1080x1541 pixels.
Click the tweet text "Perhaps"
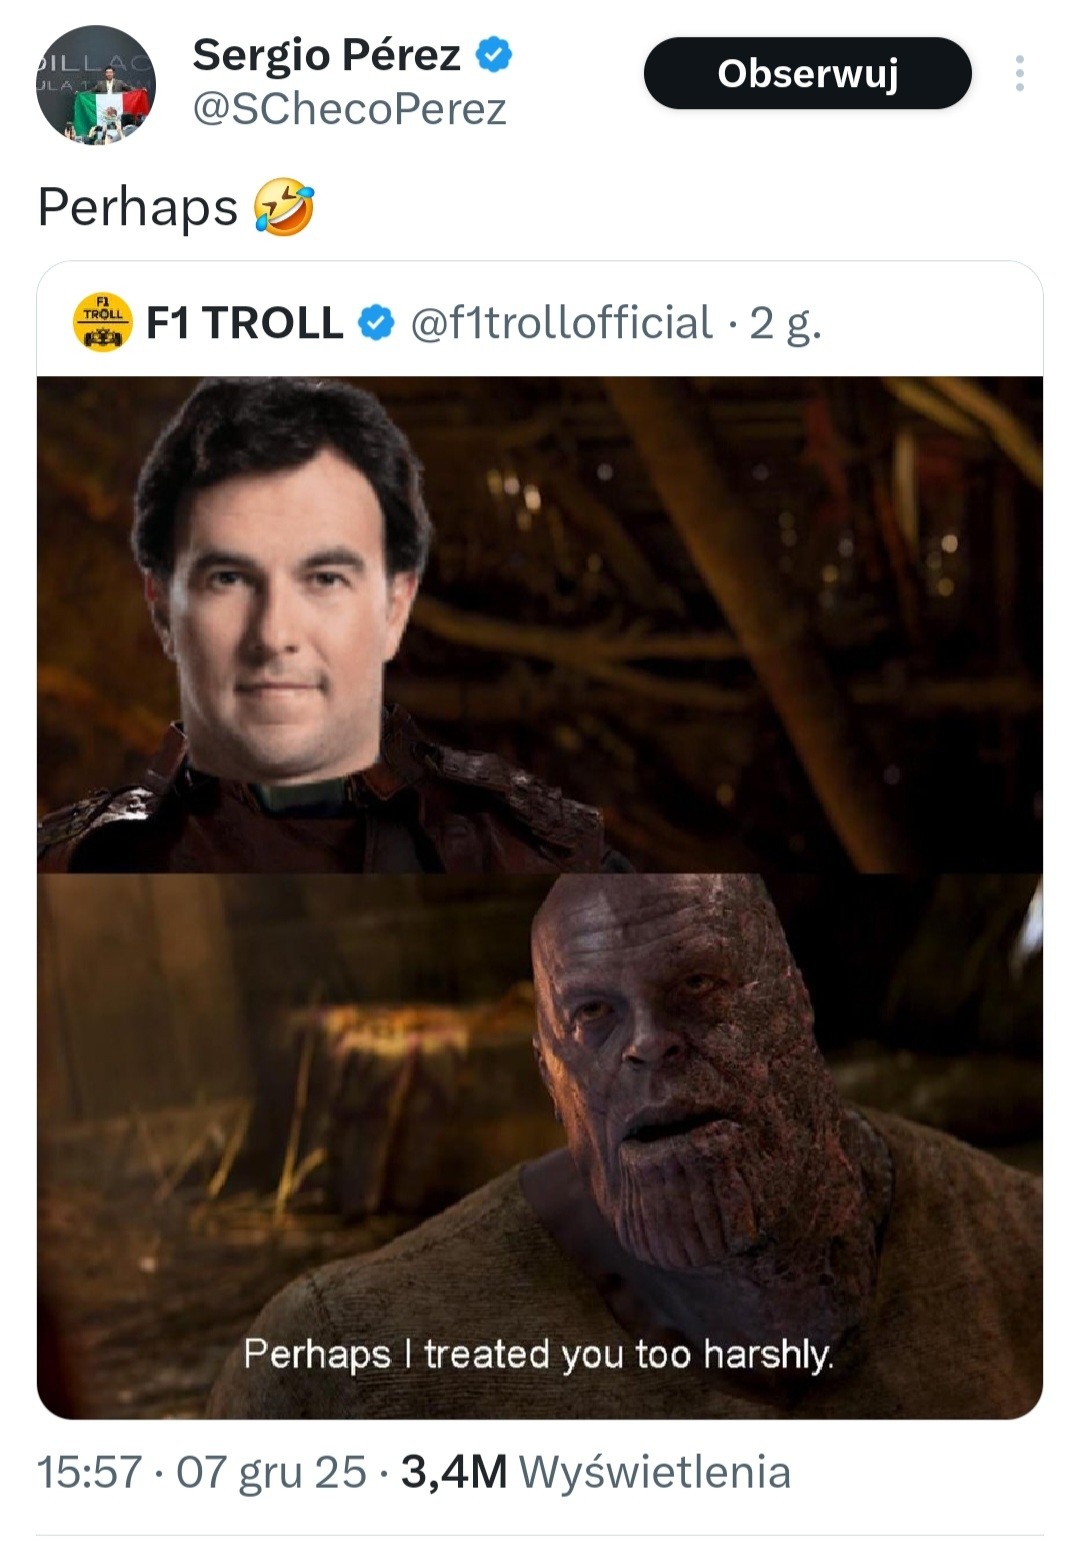pos(138,207)
